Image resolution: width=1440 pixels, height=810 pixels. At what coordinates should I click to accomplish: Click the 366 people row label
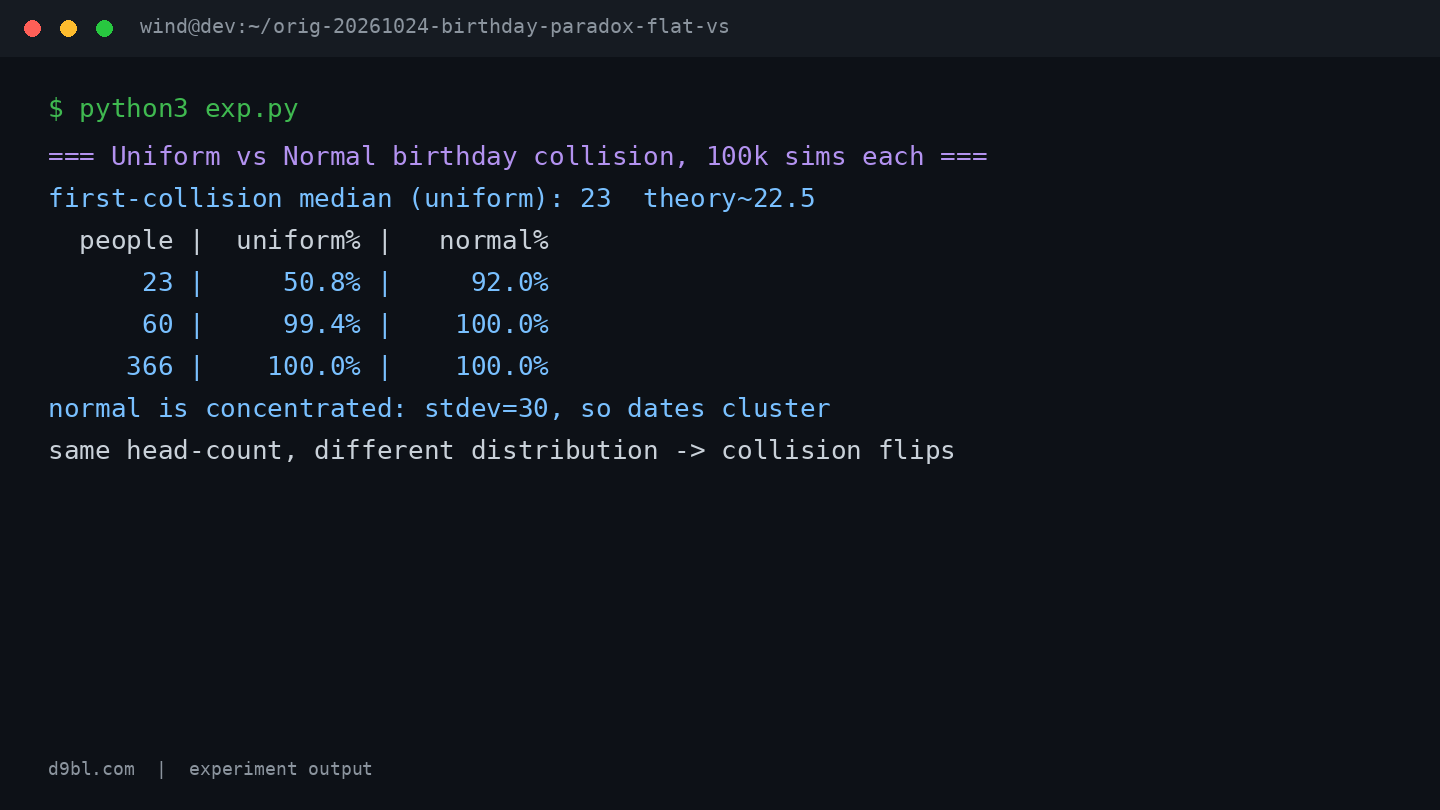150,366
